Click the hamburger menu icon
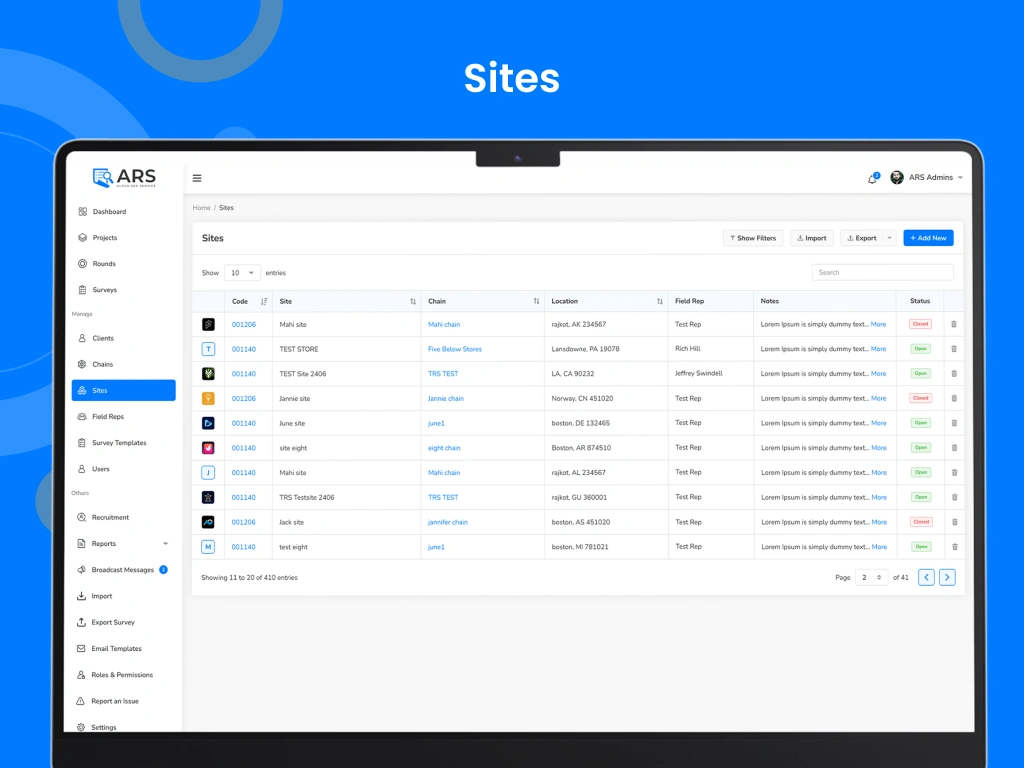 click(197, 178)
